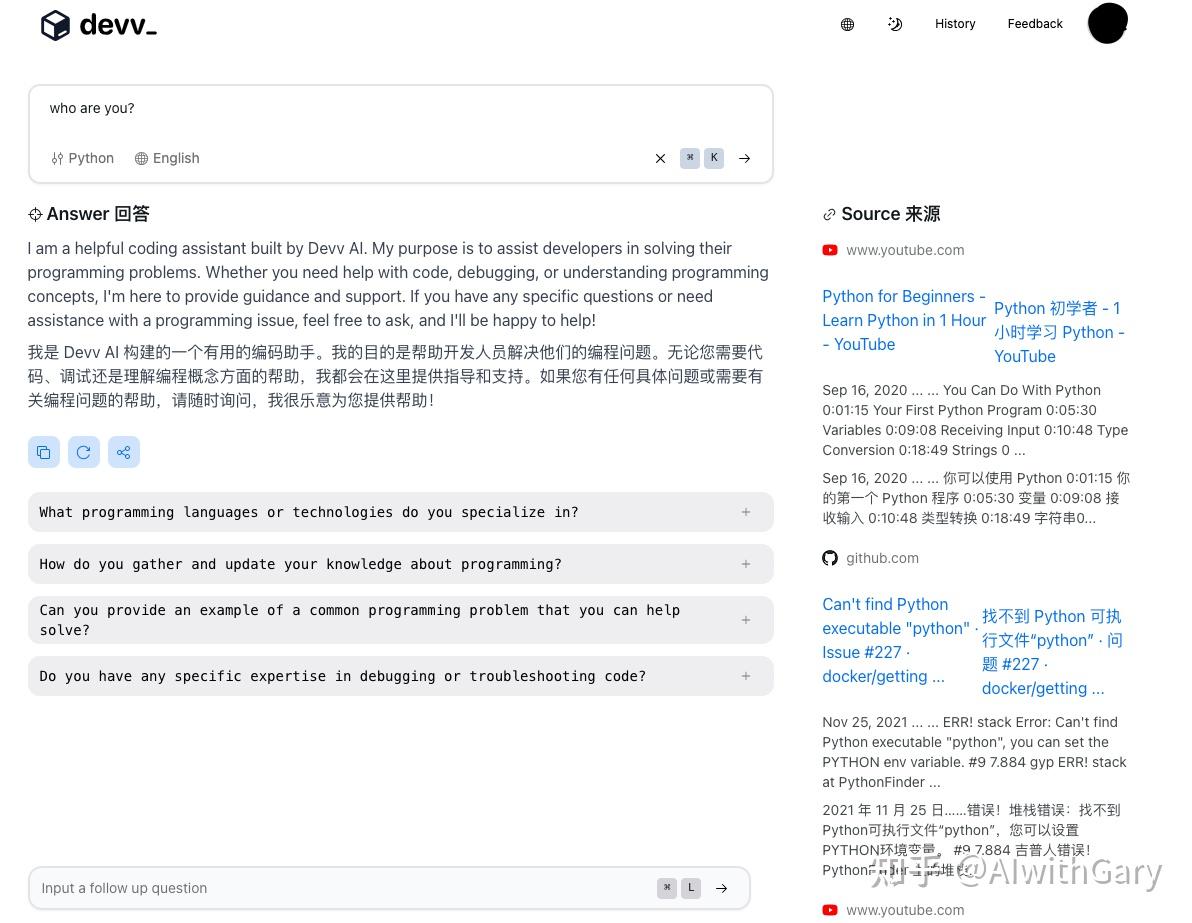Submit the search using the arrow icon
The image size is (1192, 923).
click(744, 158)
